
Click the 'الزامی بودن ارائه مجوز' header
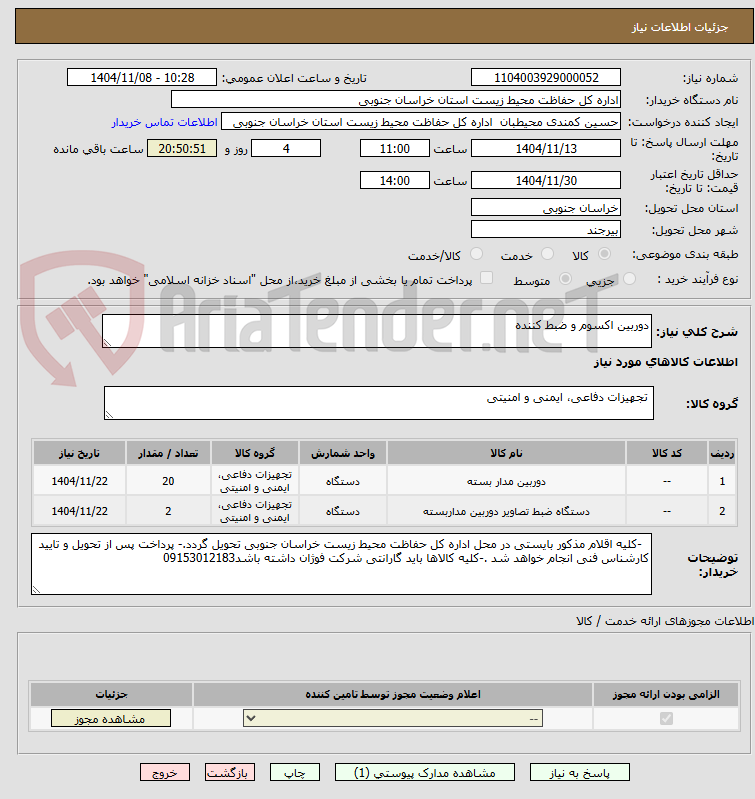[666, 695]
